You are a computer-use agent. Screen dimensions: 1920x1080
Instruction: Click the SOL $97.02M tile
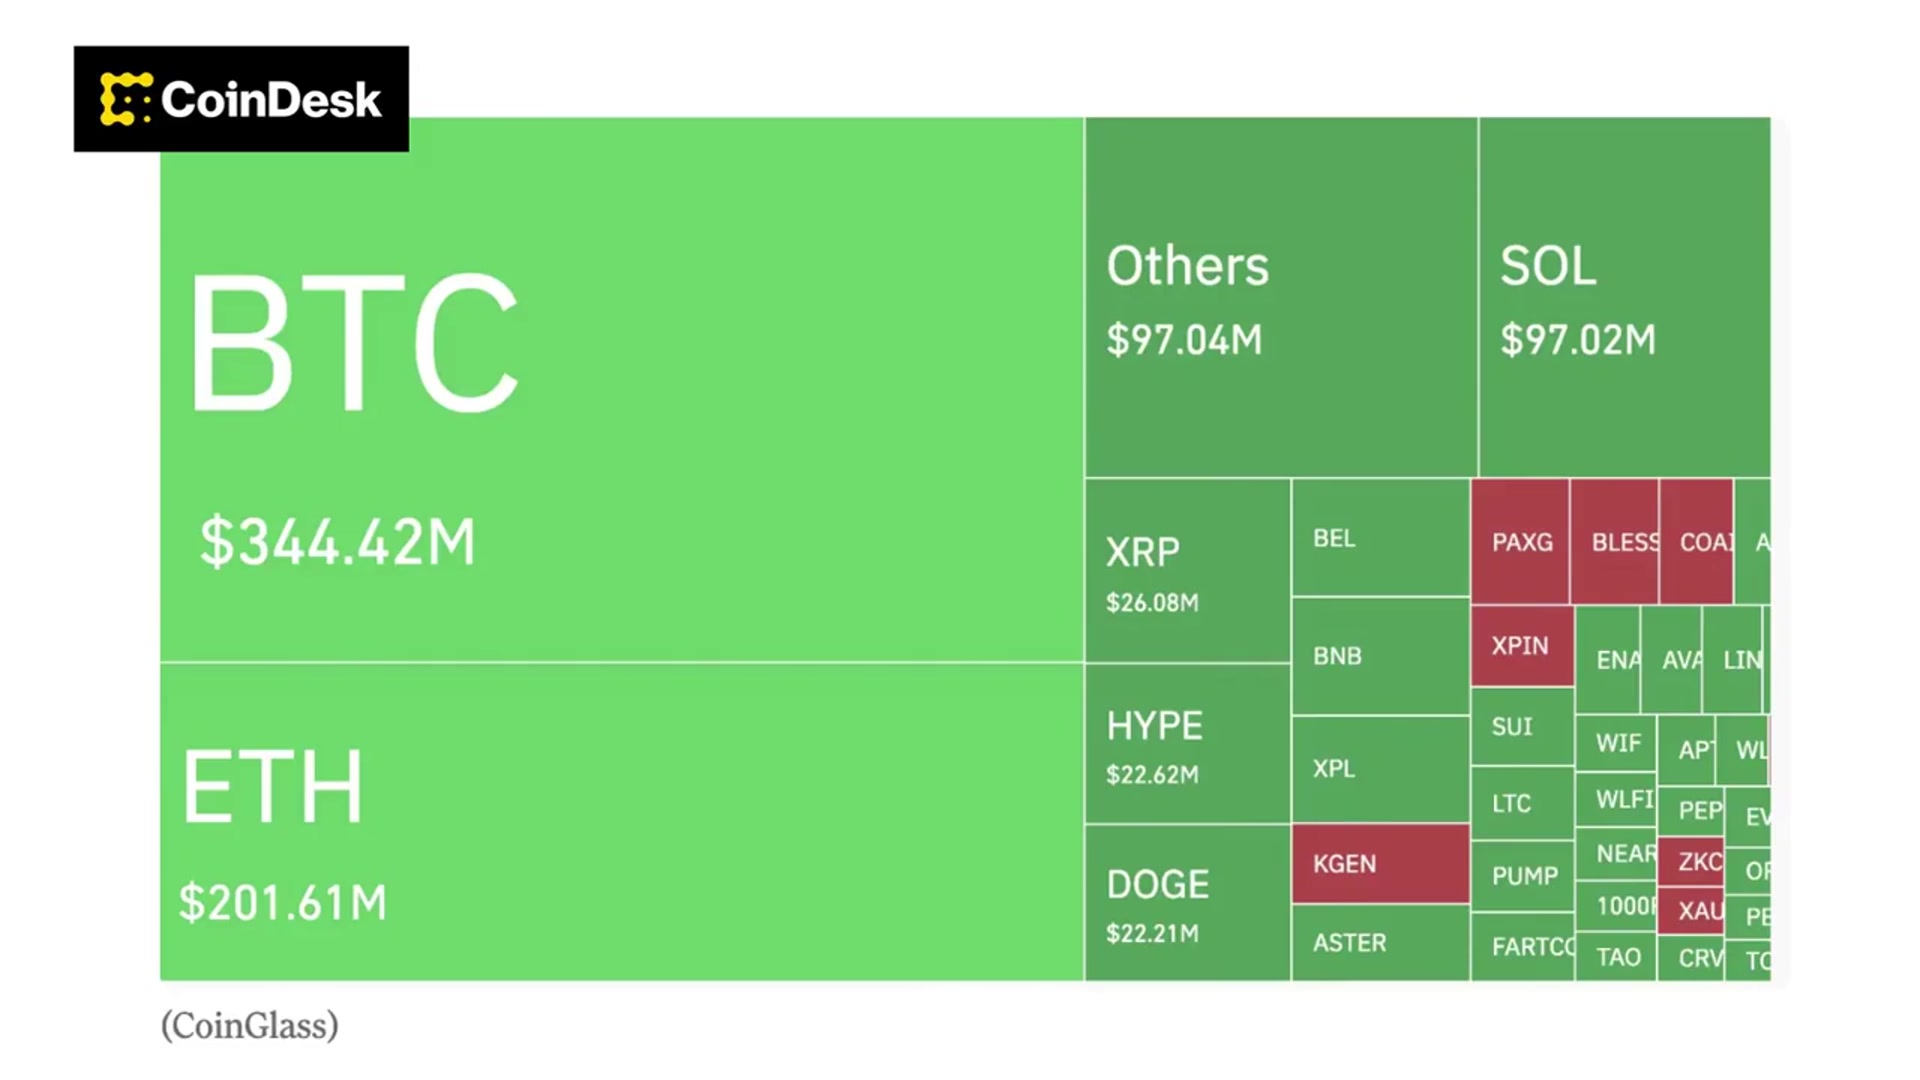(x=1624, y=297)
